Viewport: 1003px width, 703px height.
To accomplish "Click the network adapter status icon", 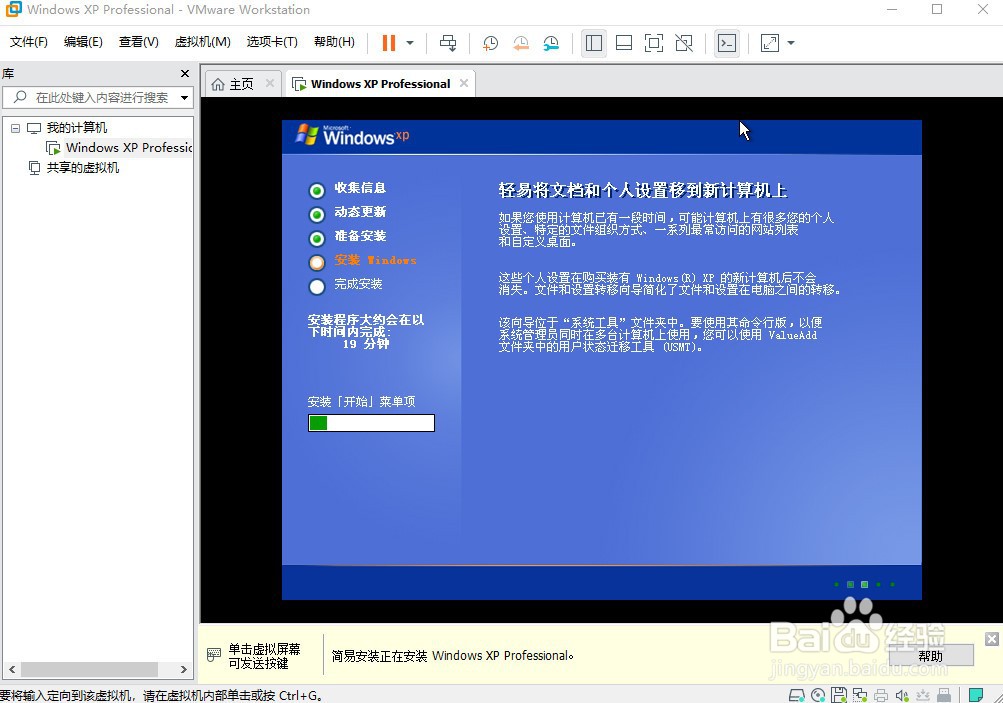I will [x=860, y=695].
